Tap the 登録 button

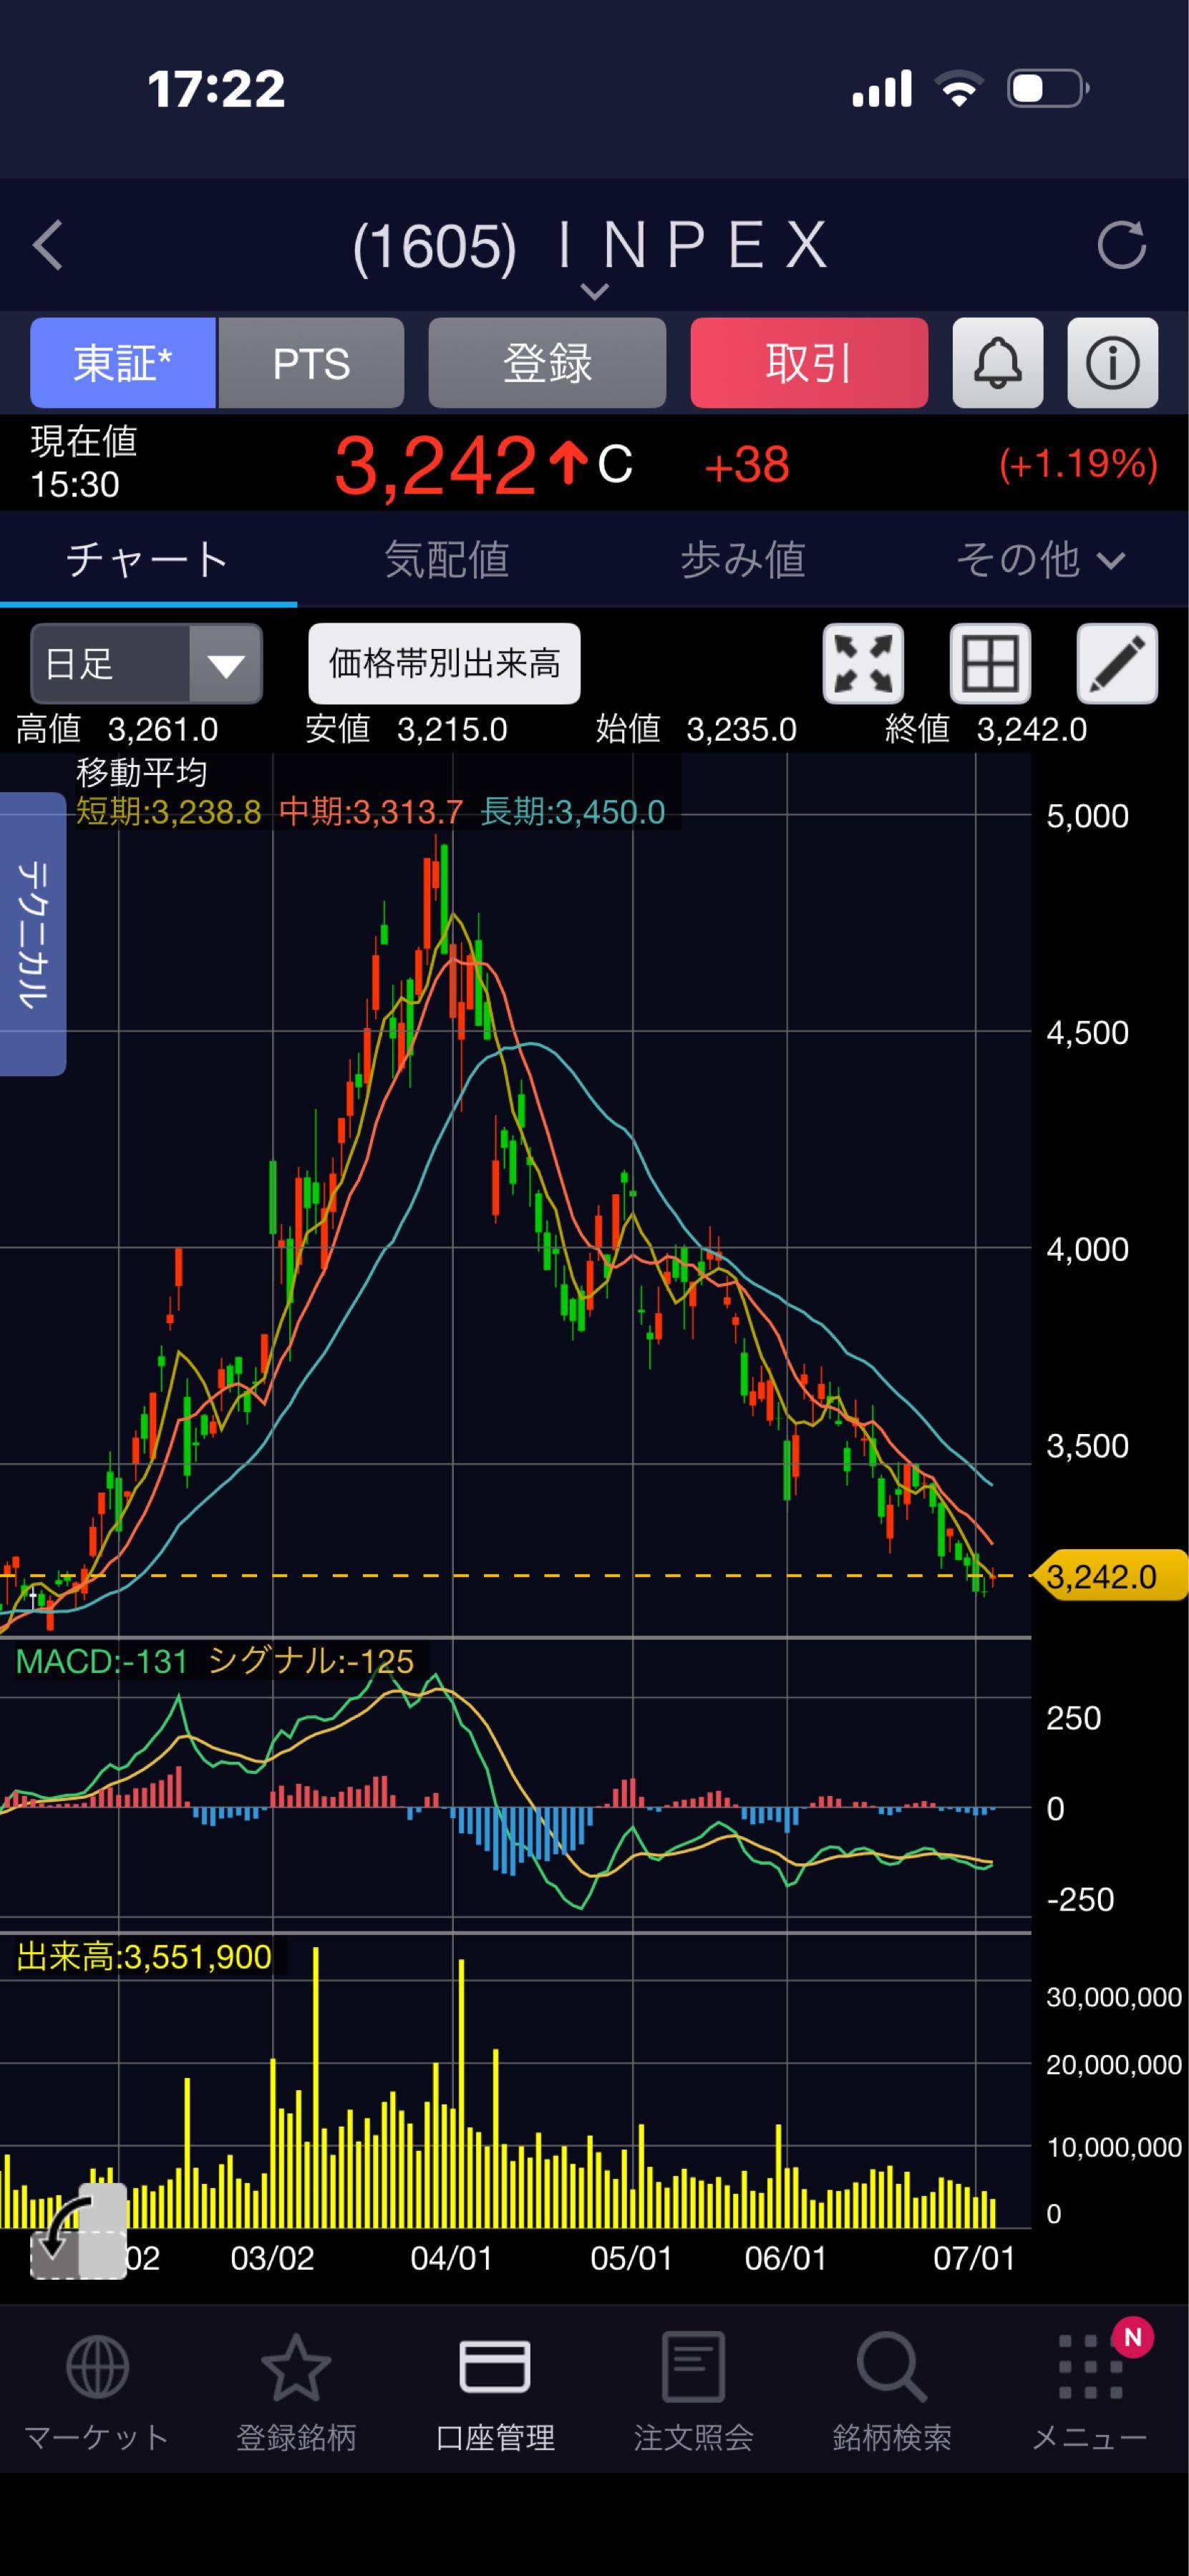point(547,362)
